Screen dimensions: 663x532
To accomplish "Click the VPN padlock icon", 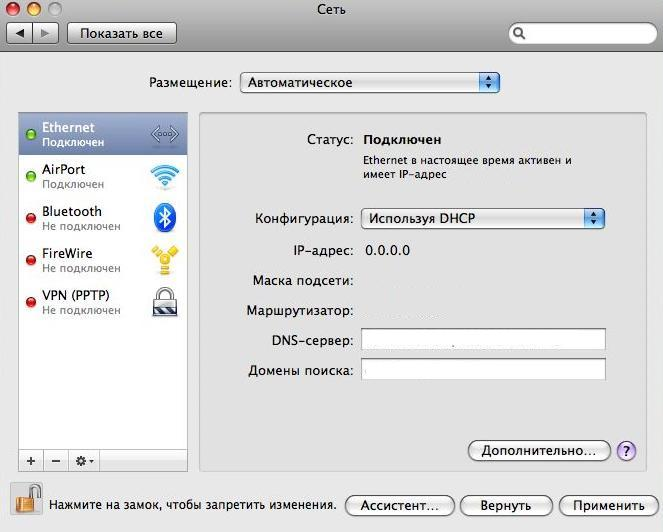I will click(165, 302).
